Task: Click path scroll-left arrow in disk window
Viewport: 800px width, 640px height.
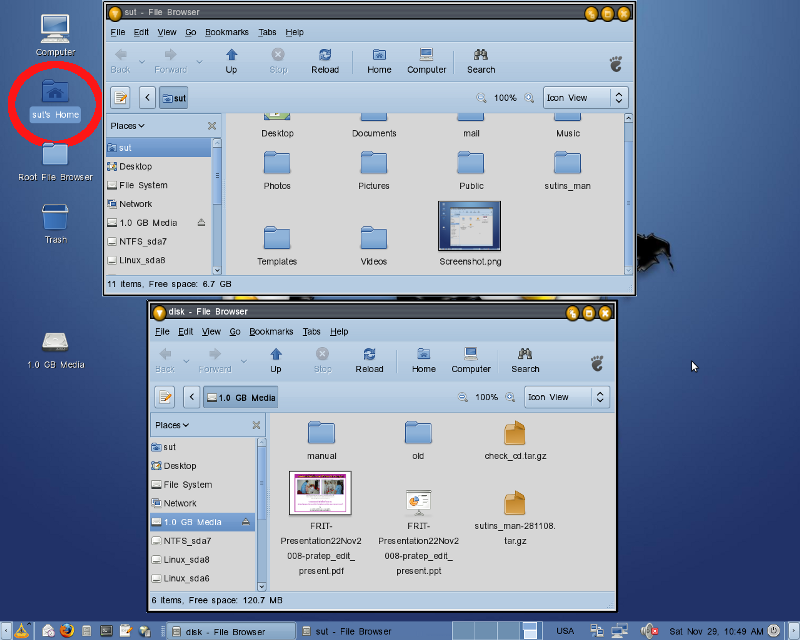Action: [192, 397]
